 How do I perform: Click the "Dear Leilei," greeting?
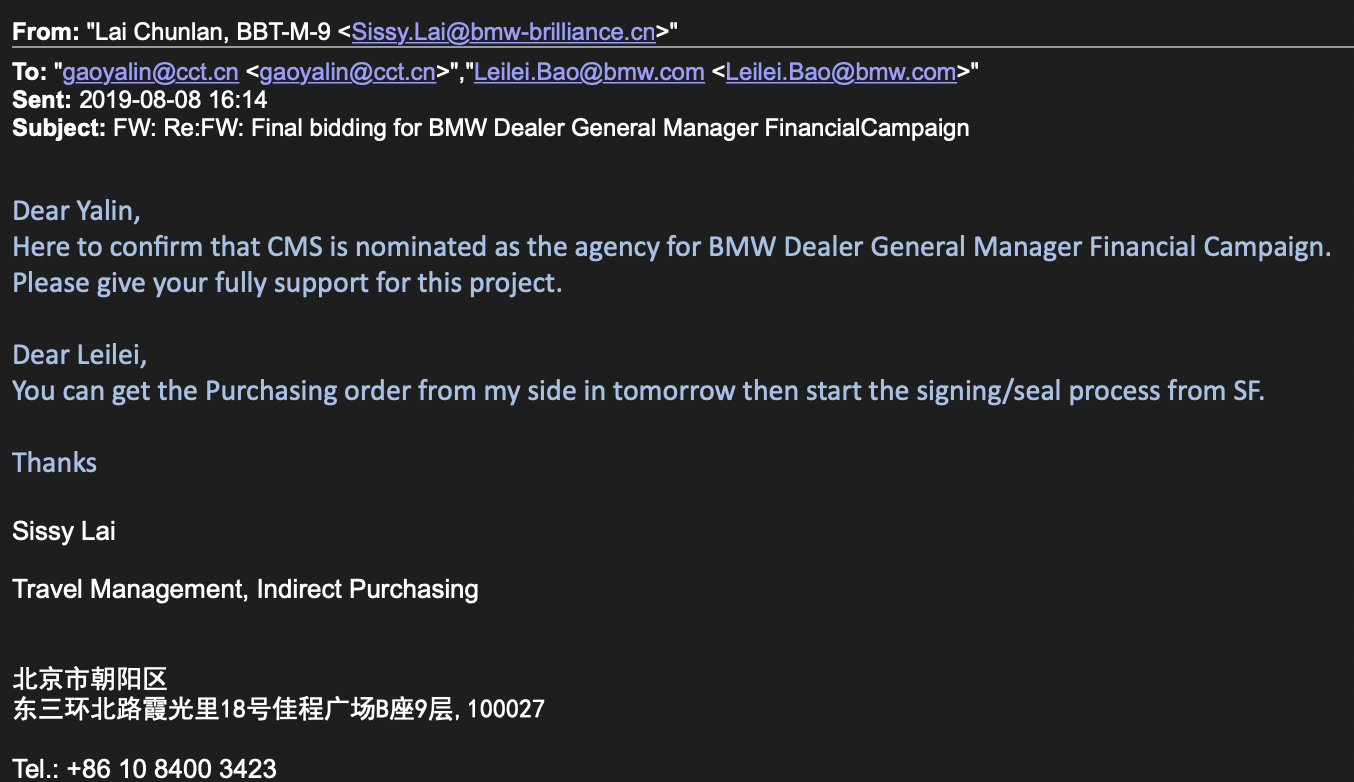point(80,355)
